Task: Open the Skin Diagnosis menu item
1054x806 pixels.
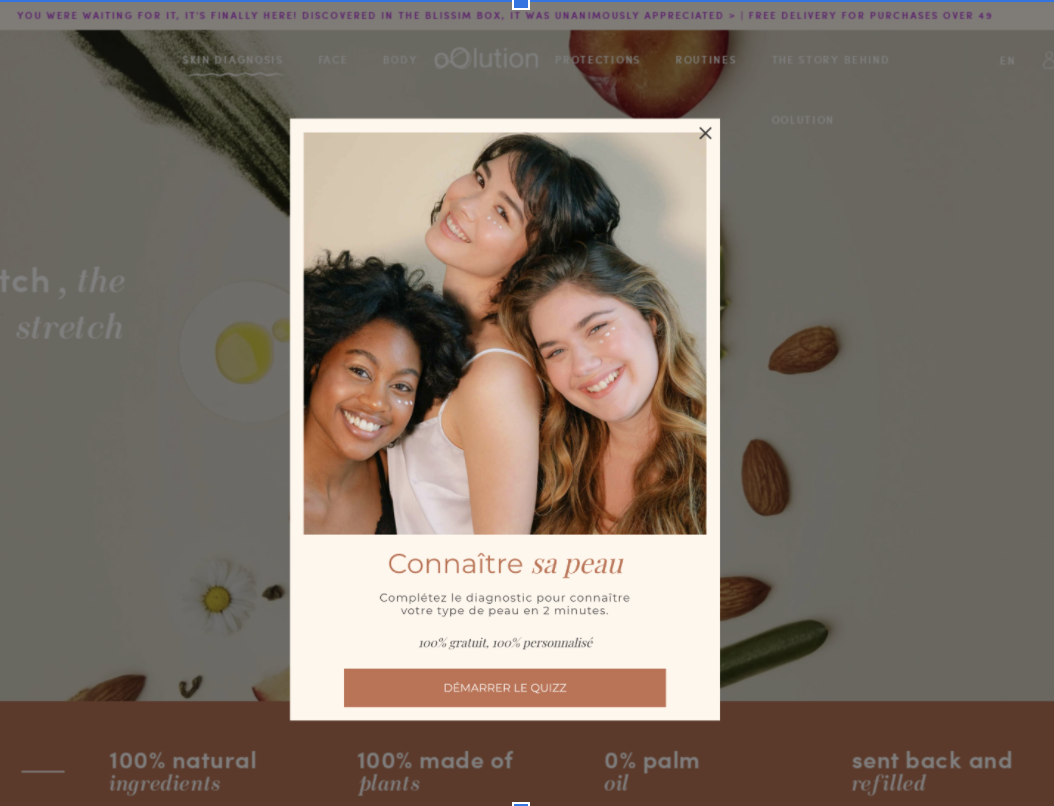Action: coord(233,60)
